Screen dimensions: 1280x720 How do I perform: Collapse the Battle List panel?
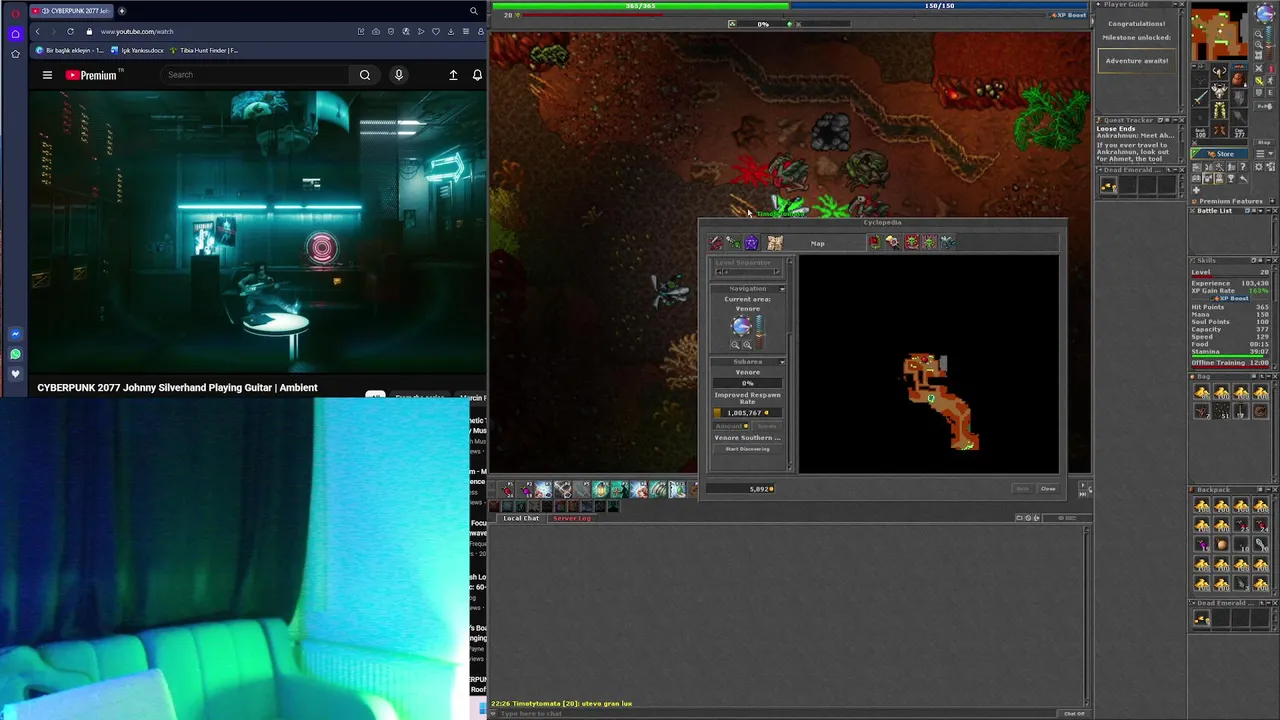tap(1268, 211)
